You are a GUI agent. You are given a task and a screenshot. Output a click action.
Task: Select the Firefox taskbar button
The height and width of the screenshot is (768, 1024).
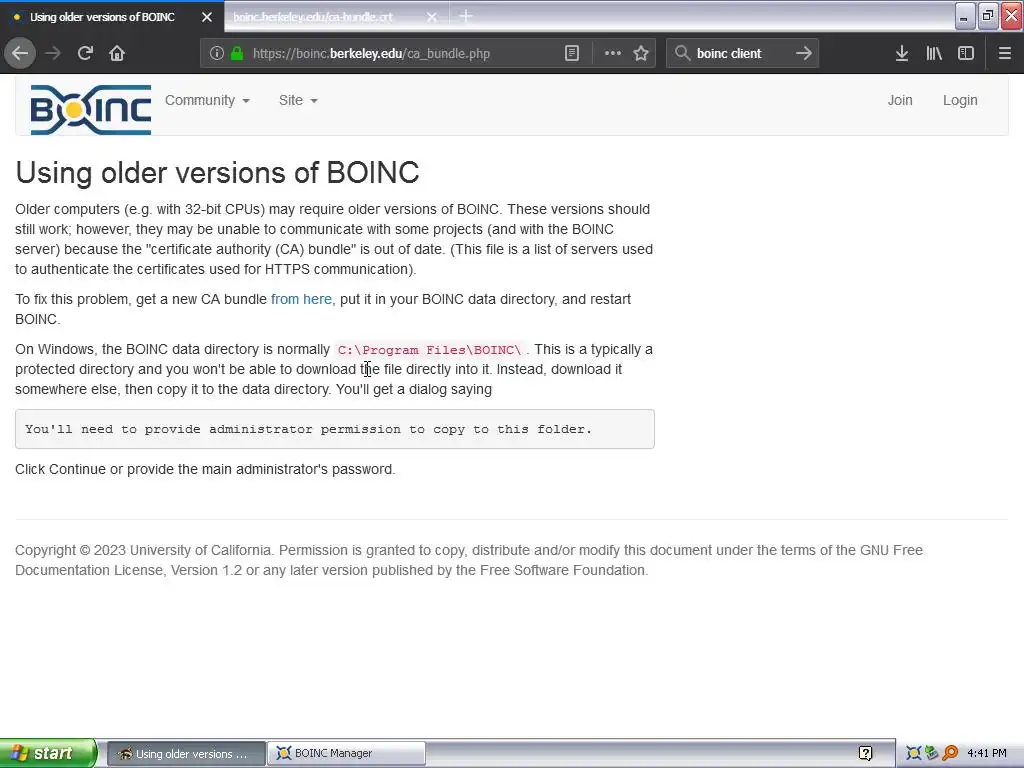pos(186,753)
